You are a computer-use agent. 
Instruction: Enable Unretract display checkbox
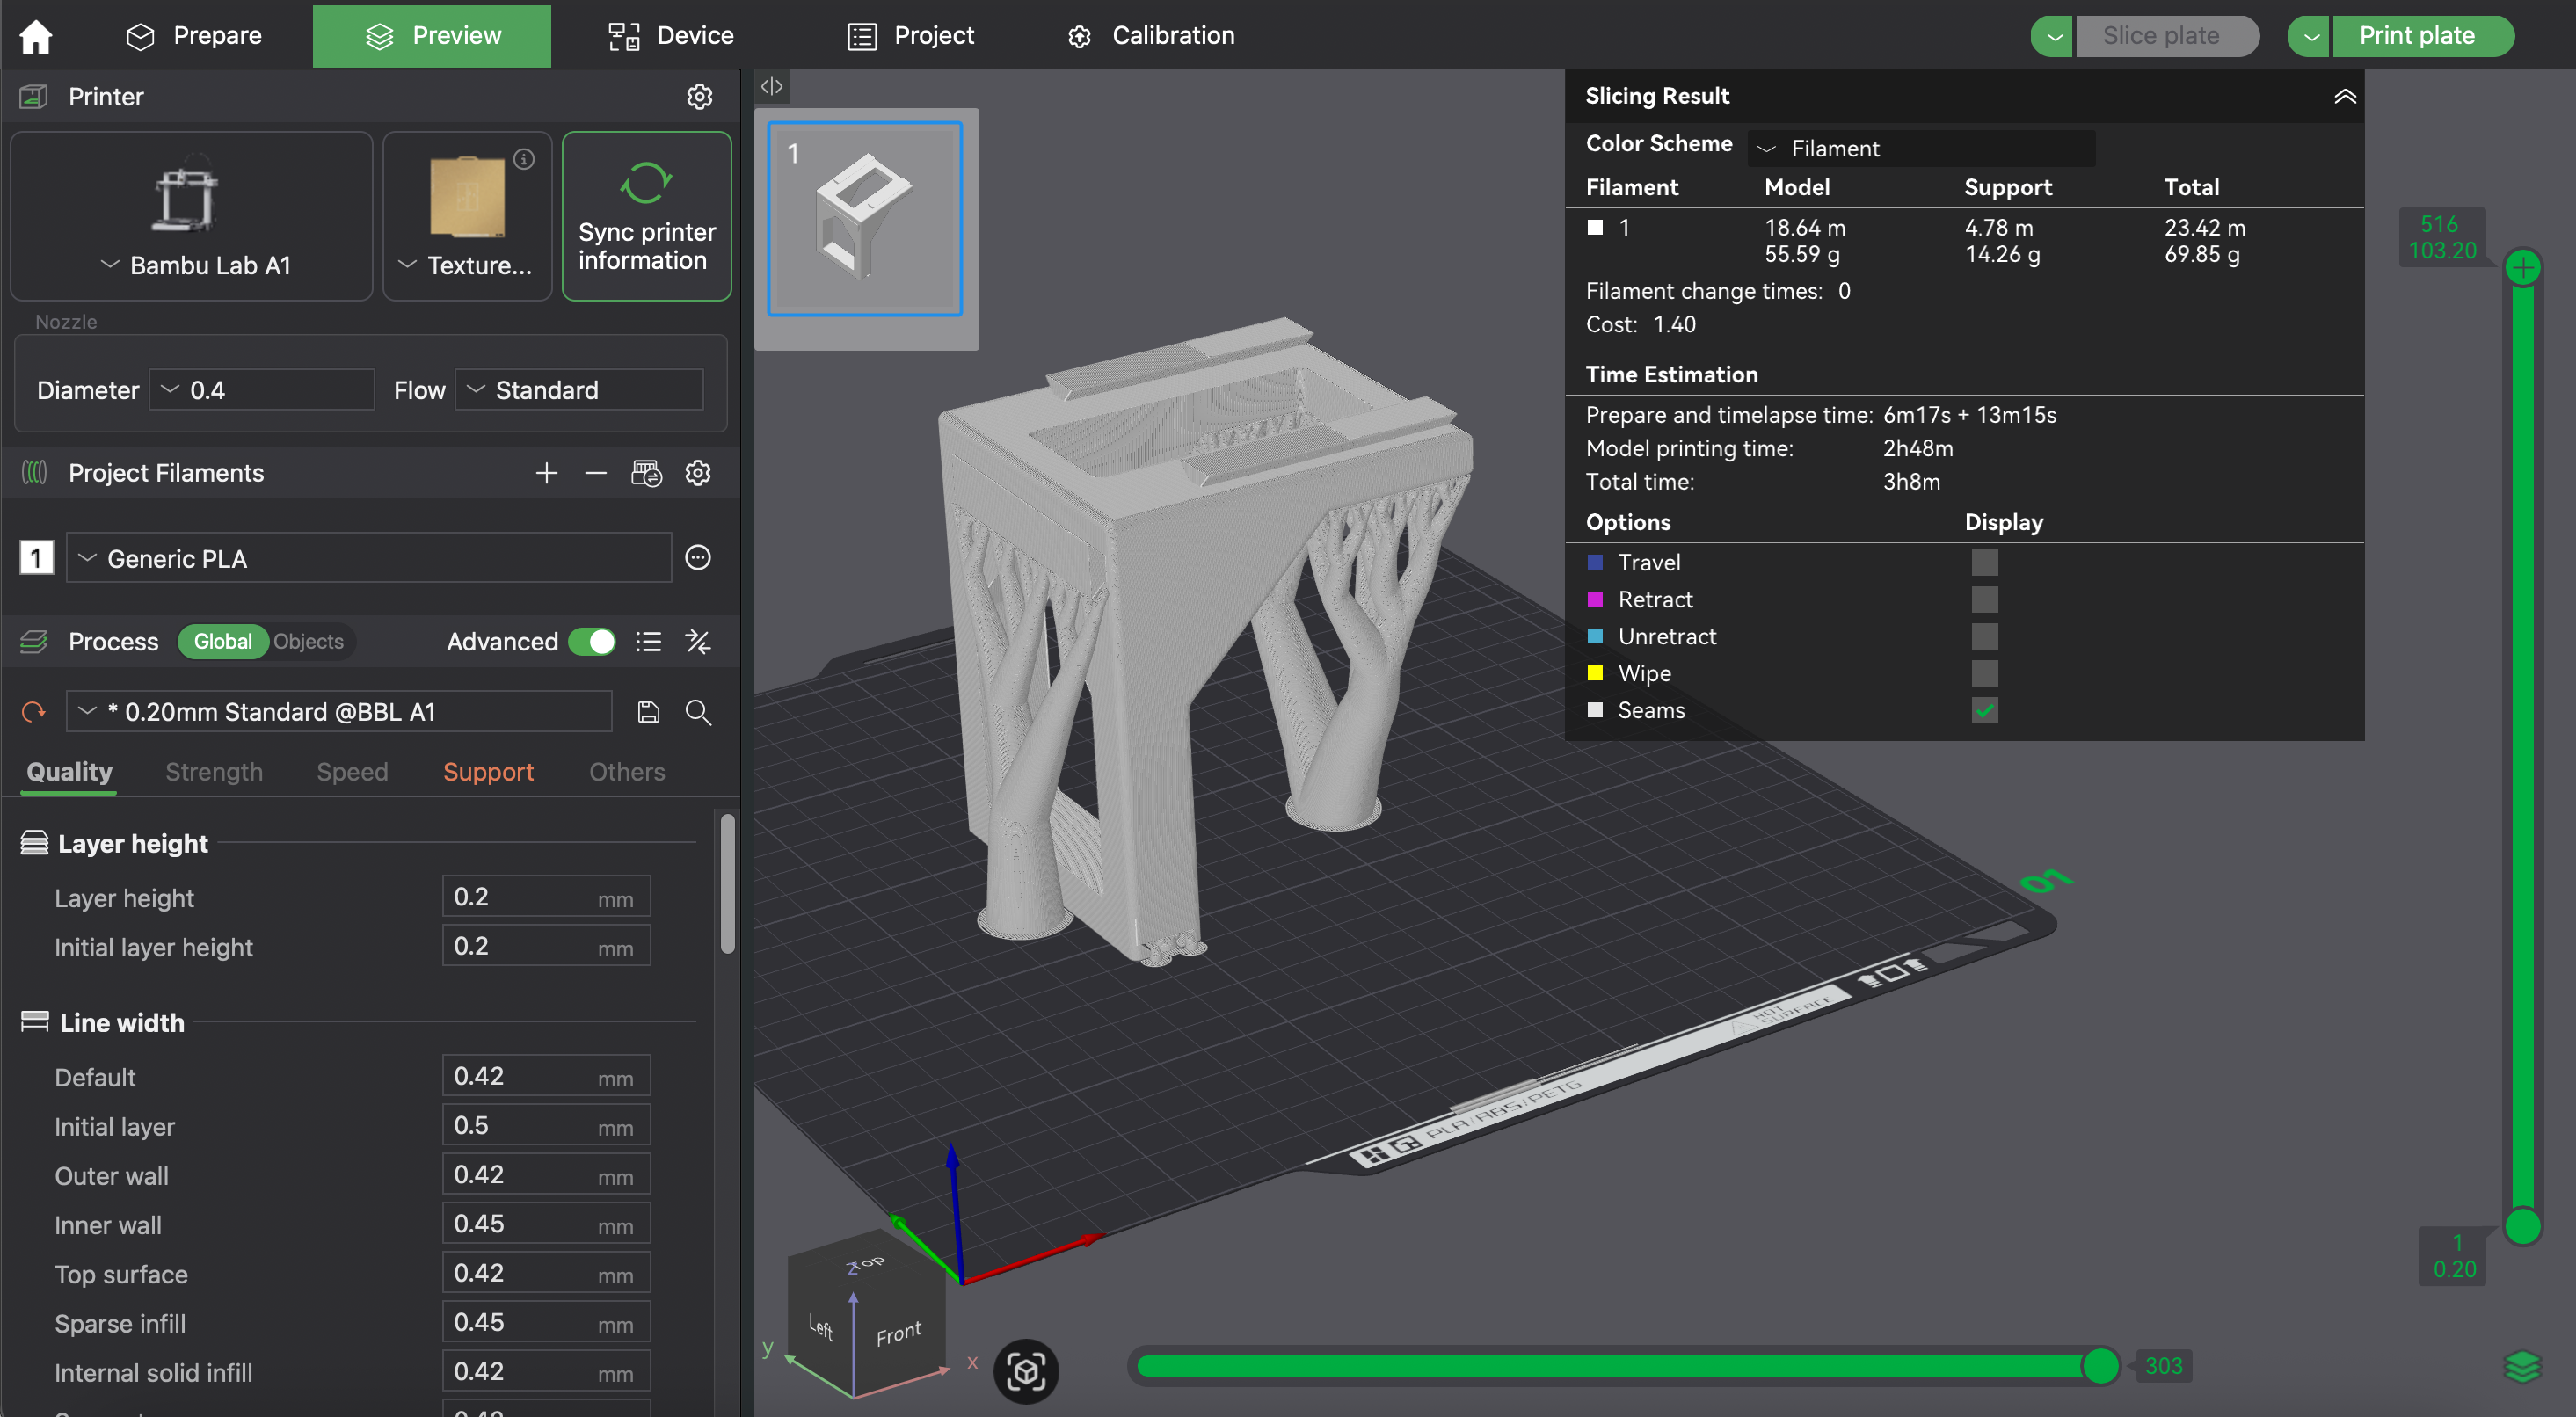coord(1985,637)
